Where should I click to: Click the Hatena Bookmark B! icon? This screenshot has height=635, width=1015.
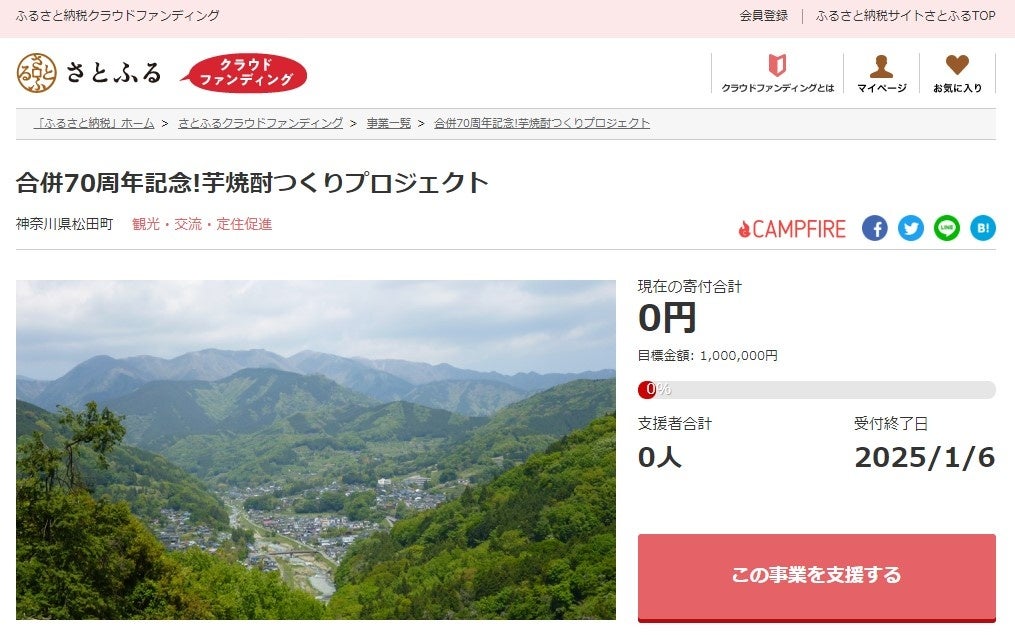click(983, 228)
